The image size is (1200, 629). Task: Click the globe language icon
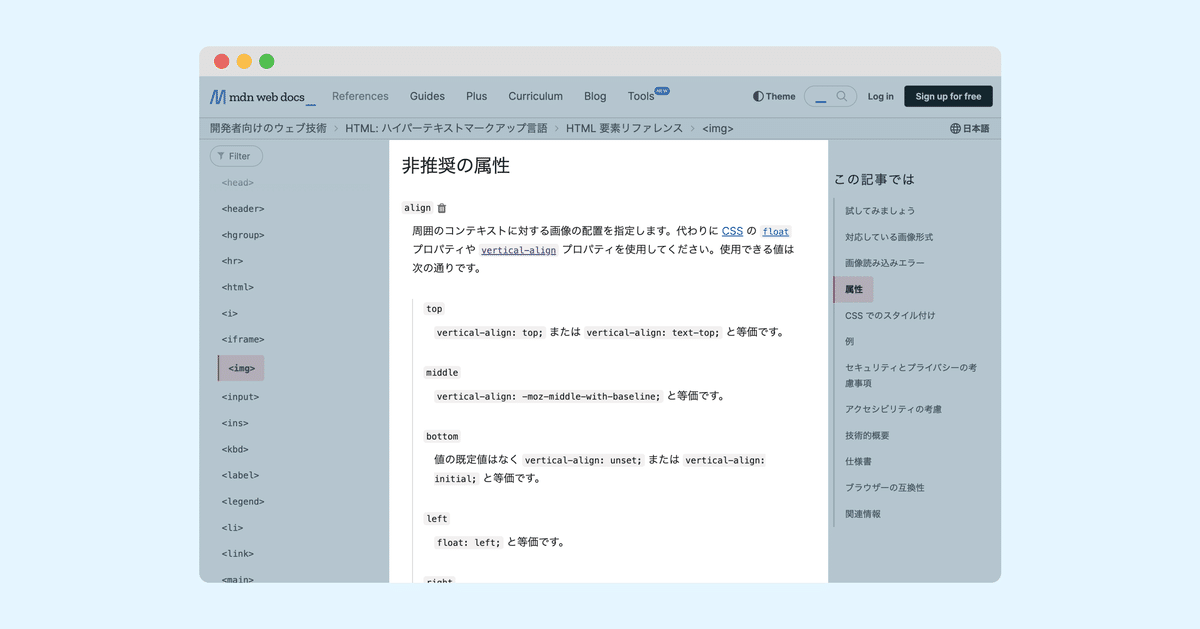coord(957,128)
